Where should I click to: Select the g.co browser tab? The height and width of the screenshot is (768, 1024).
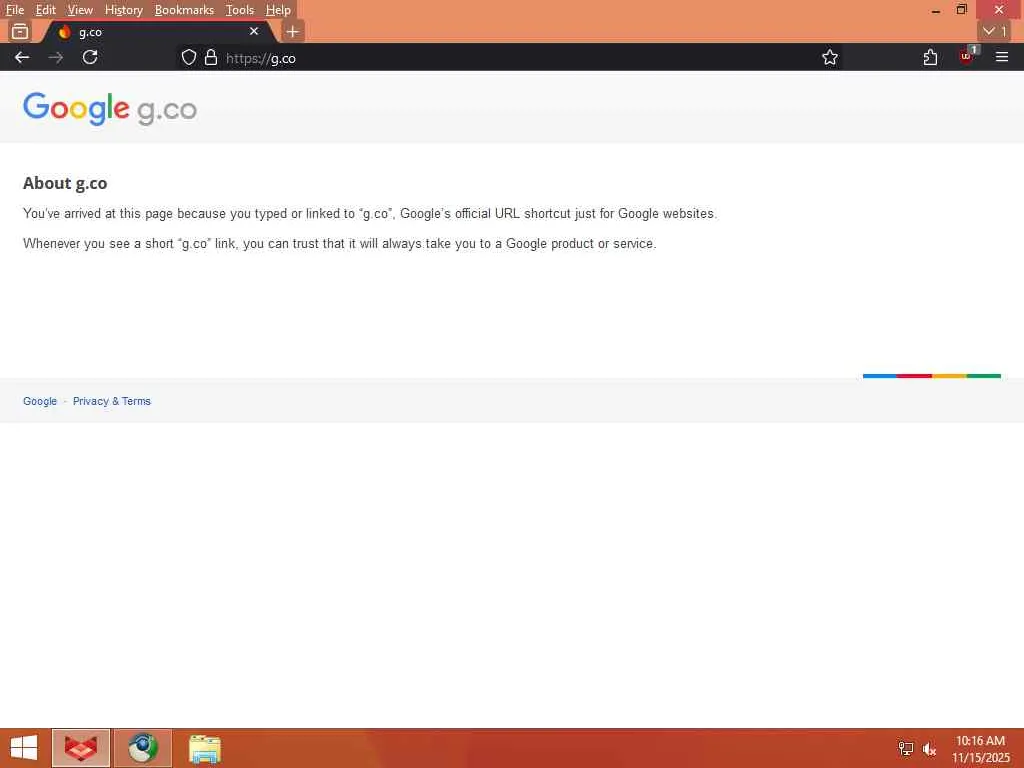tap(157, 31)
